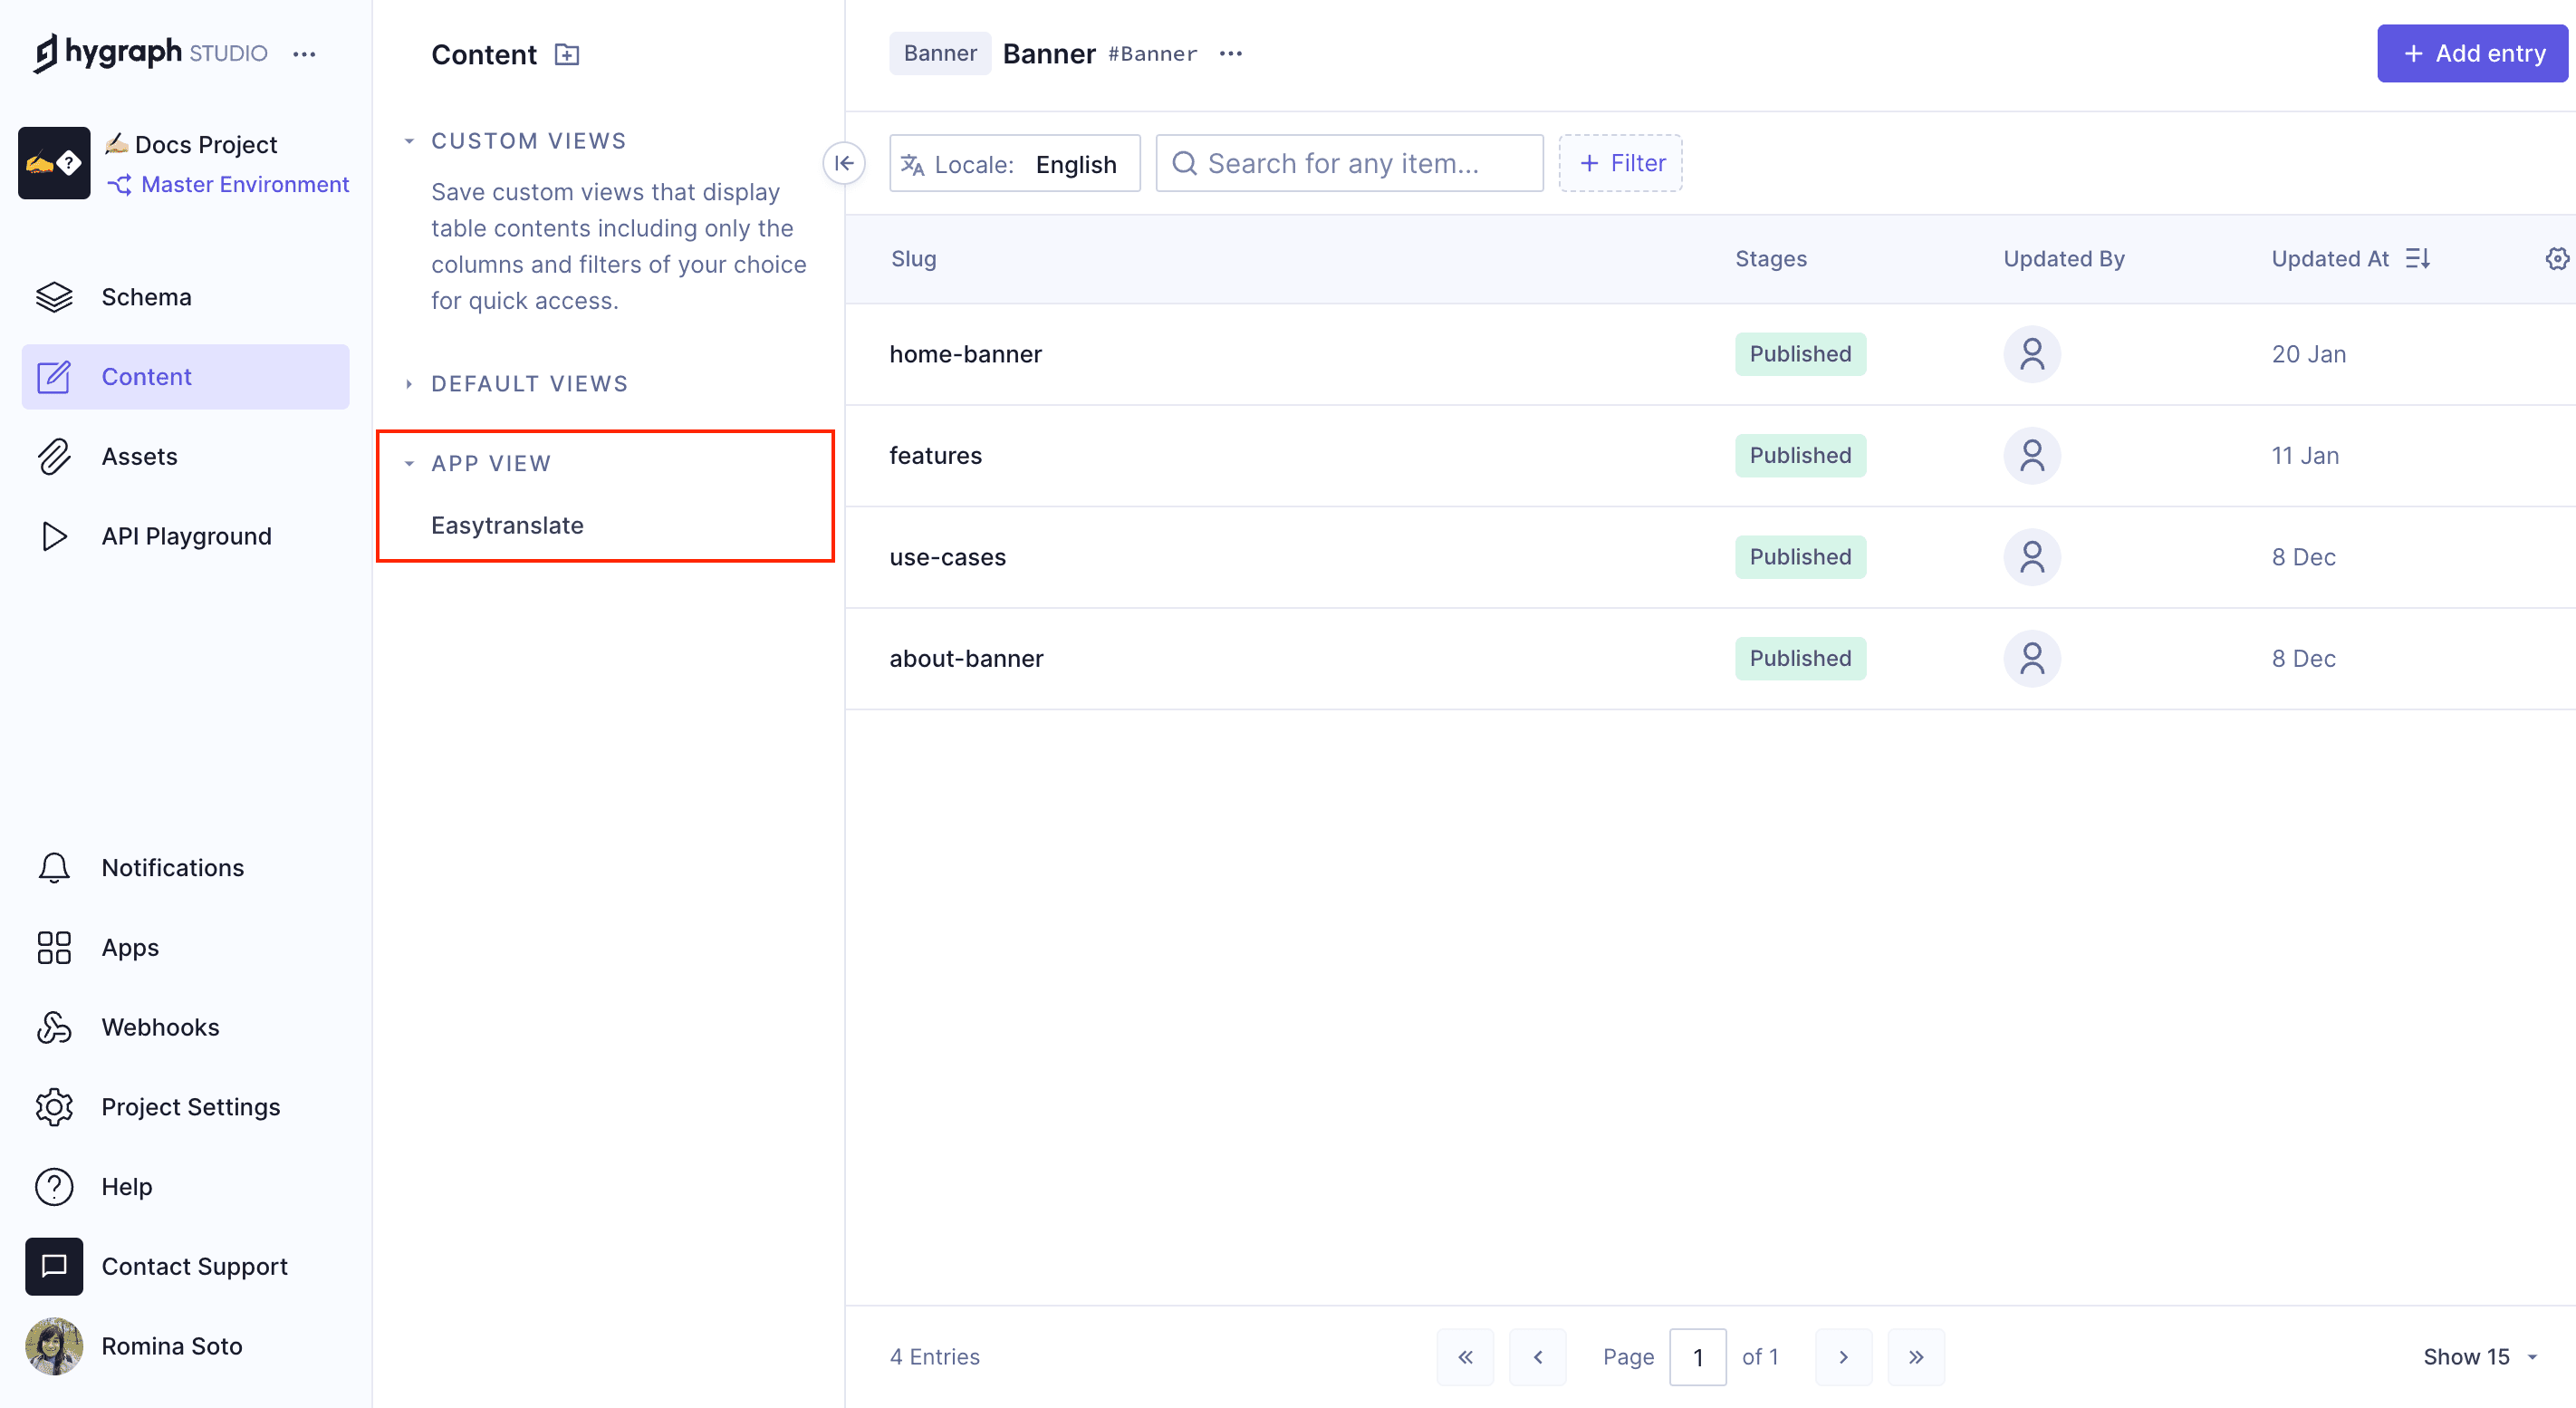Collapse the Custom Views section
The image size is (2576, 1408).
point(409,140)
